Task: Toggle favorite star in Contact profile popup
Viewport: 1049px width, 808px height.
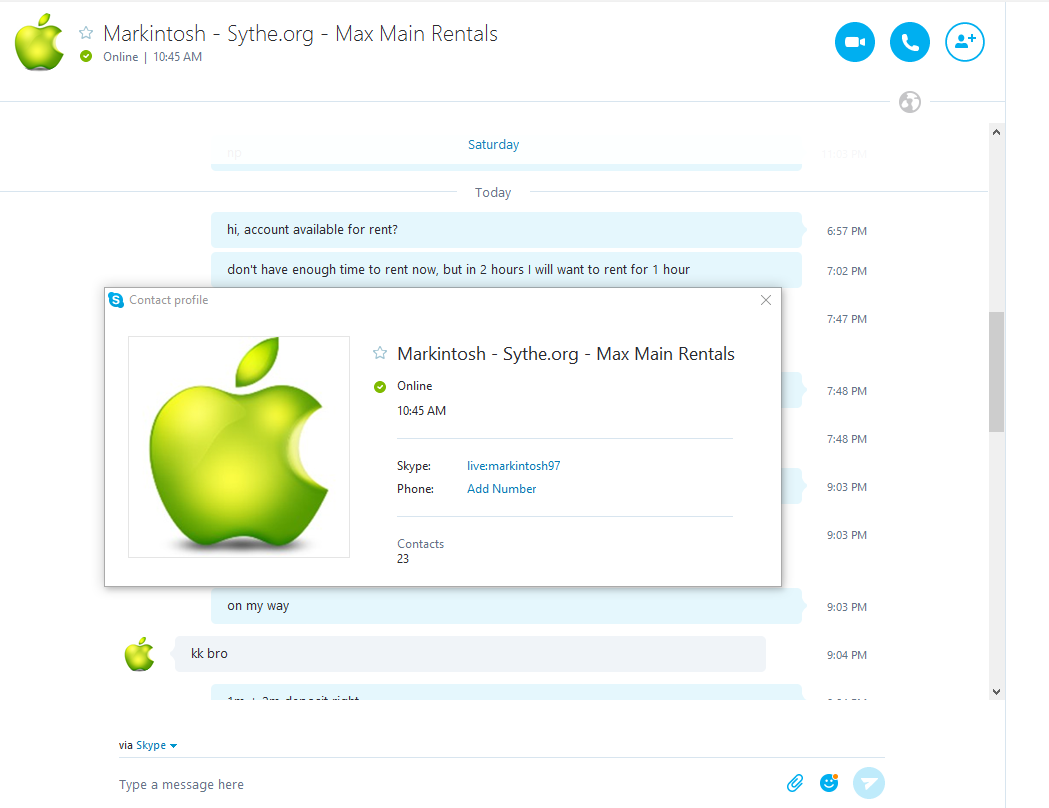Action: [x=380, y=353]
